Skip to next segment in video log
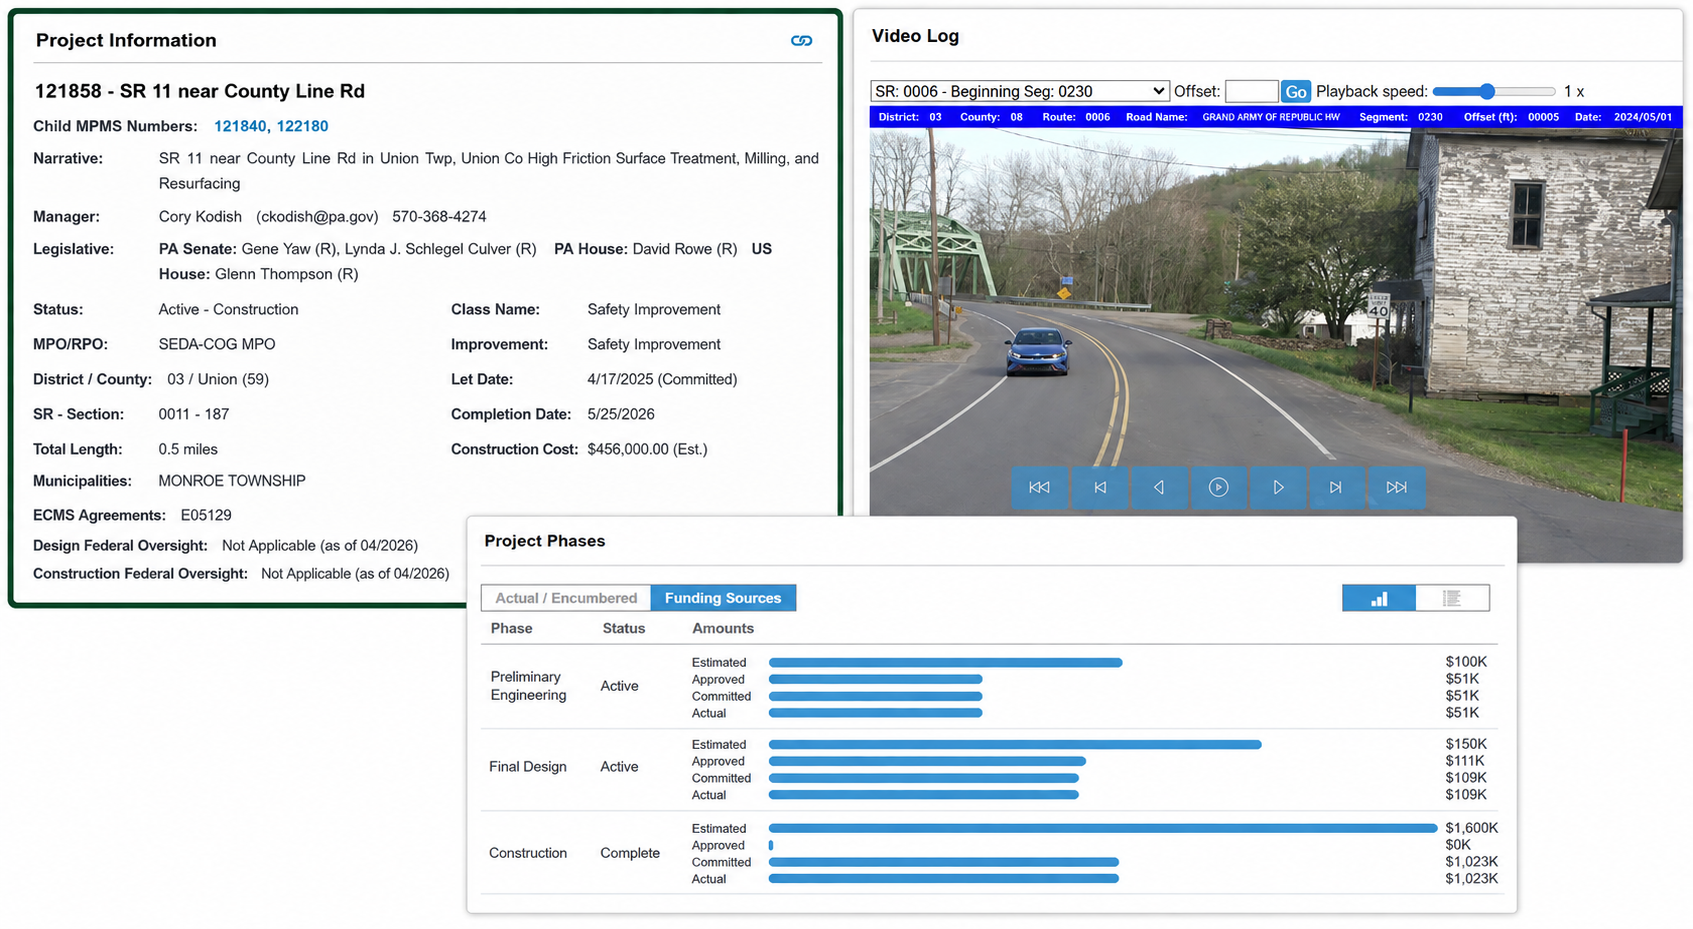The width and height of the screenshot is (1693, 929). pos(1336,487)
